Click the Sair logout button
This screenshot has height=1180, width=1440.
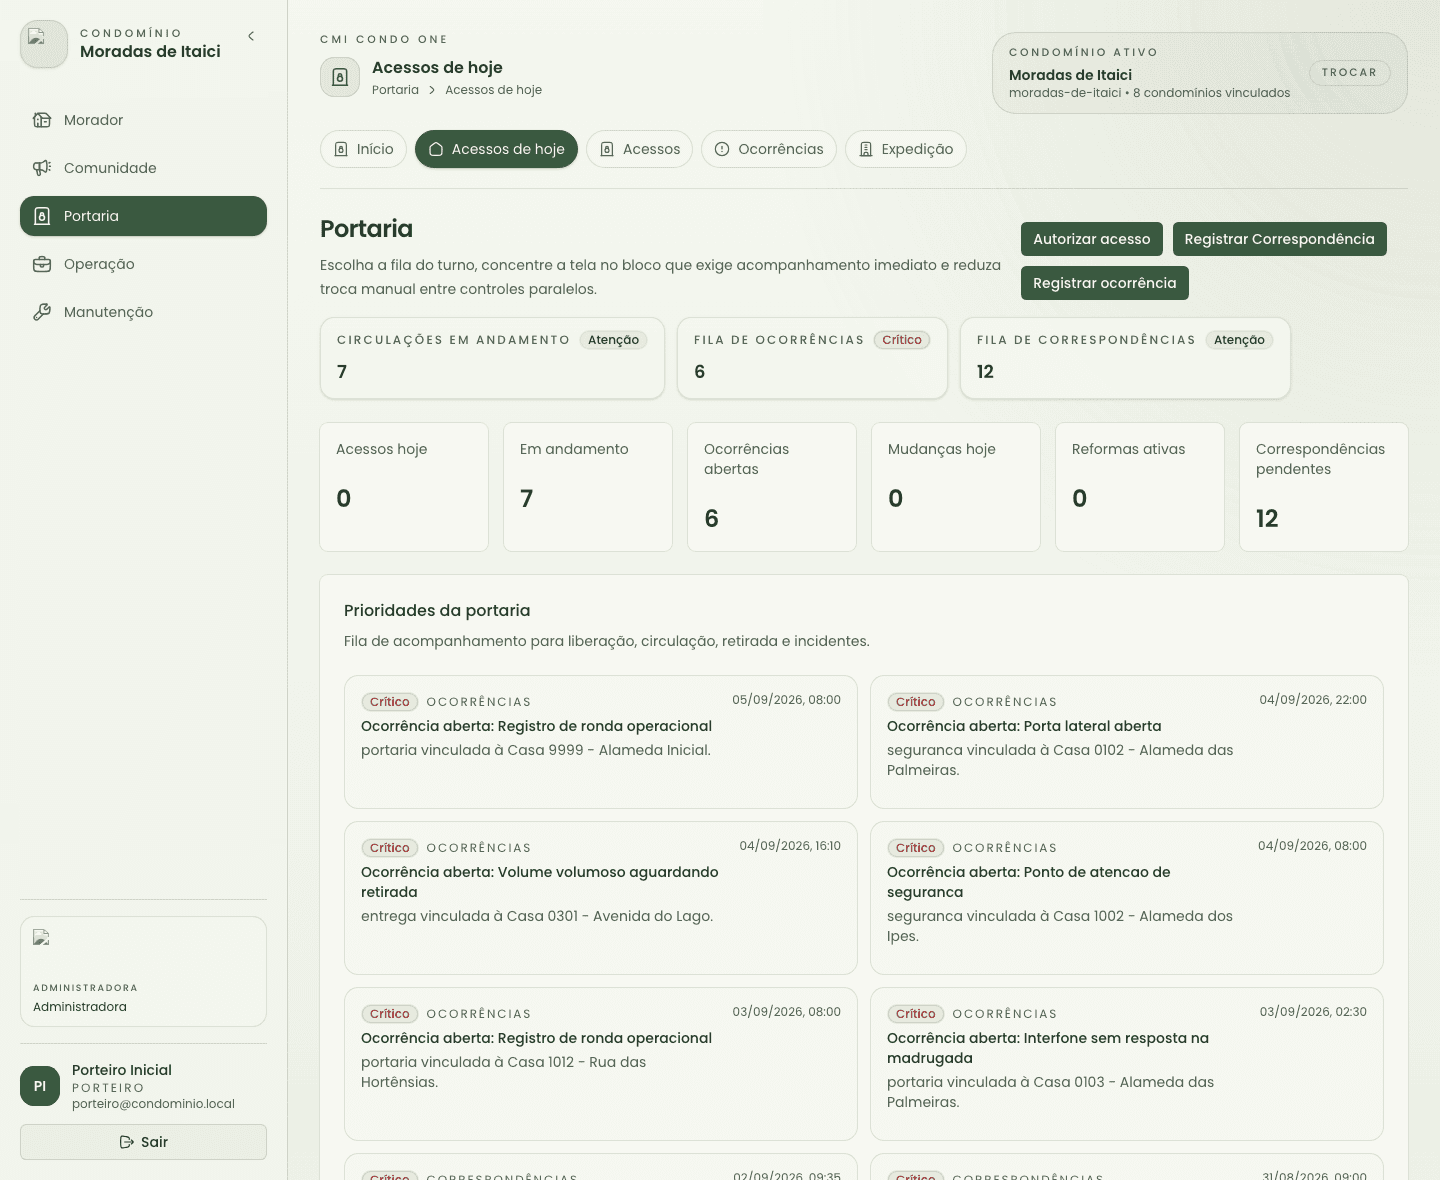(143, 1142)
